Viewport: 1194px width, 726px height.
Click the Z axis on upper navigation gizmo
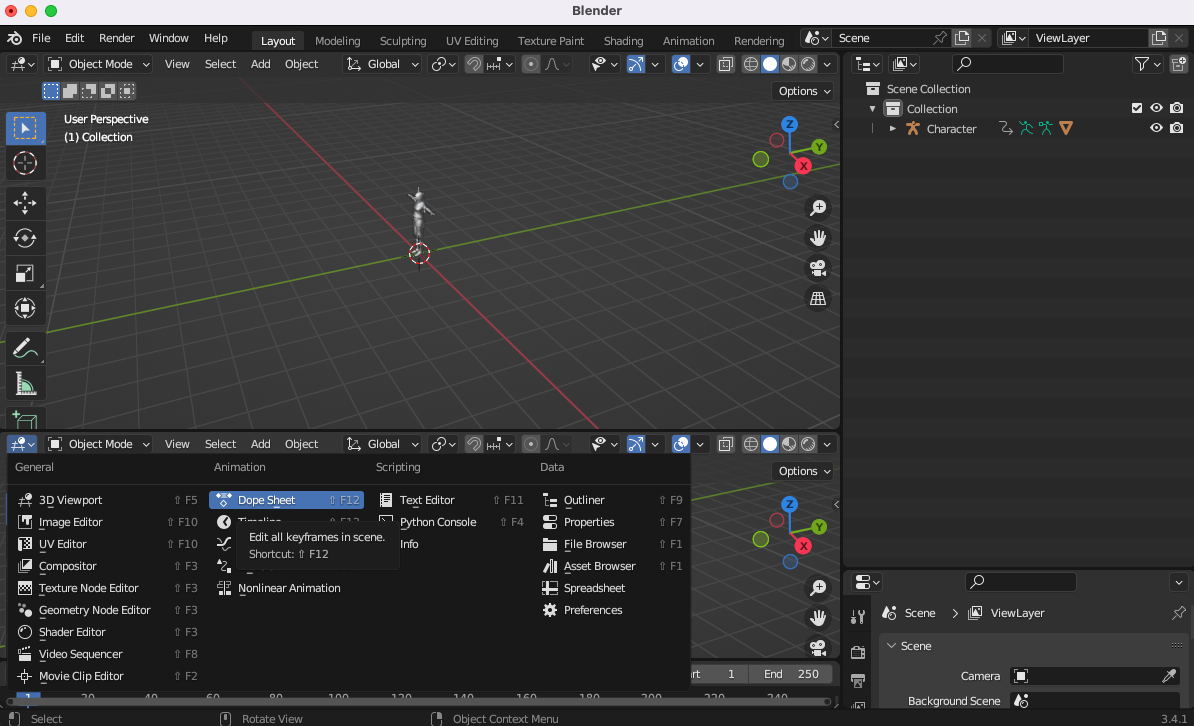pos(790,124)
